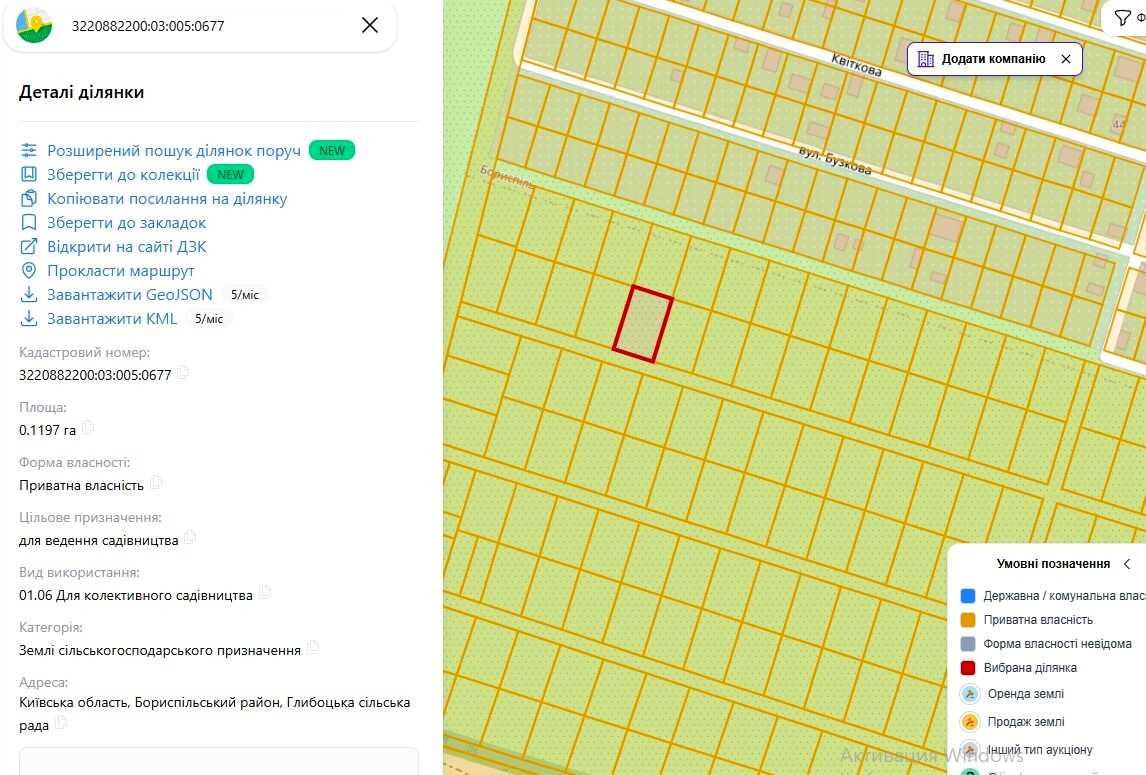The image size is (1146, 775).
Task: Copy the link to the parcel
Action: pos(167,199)
